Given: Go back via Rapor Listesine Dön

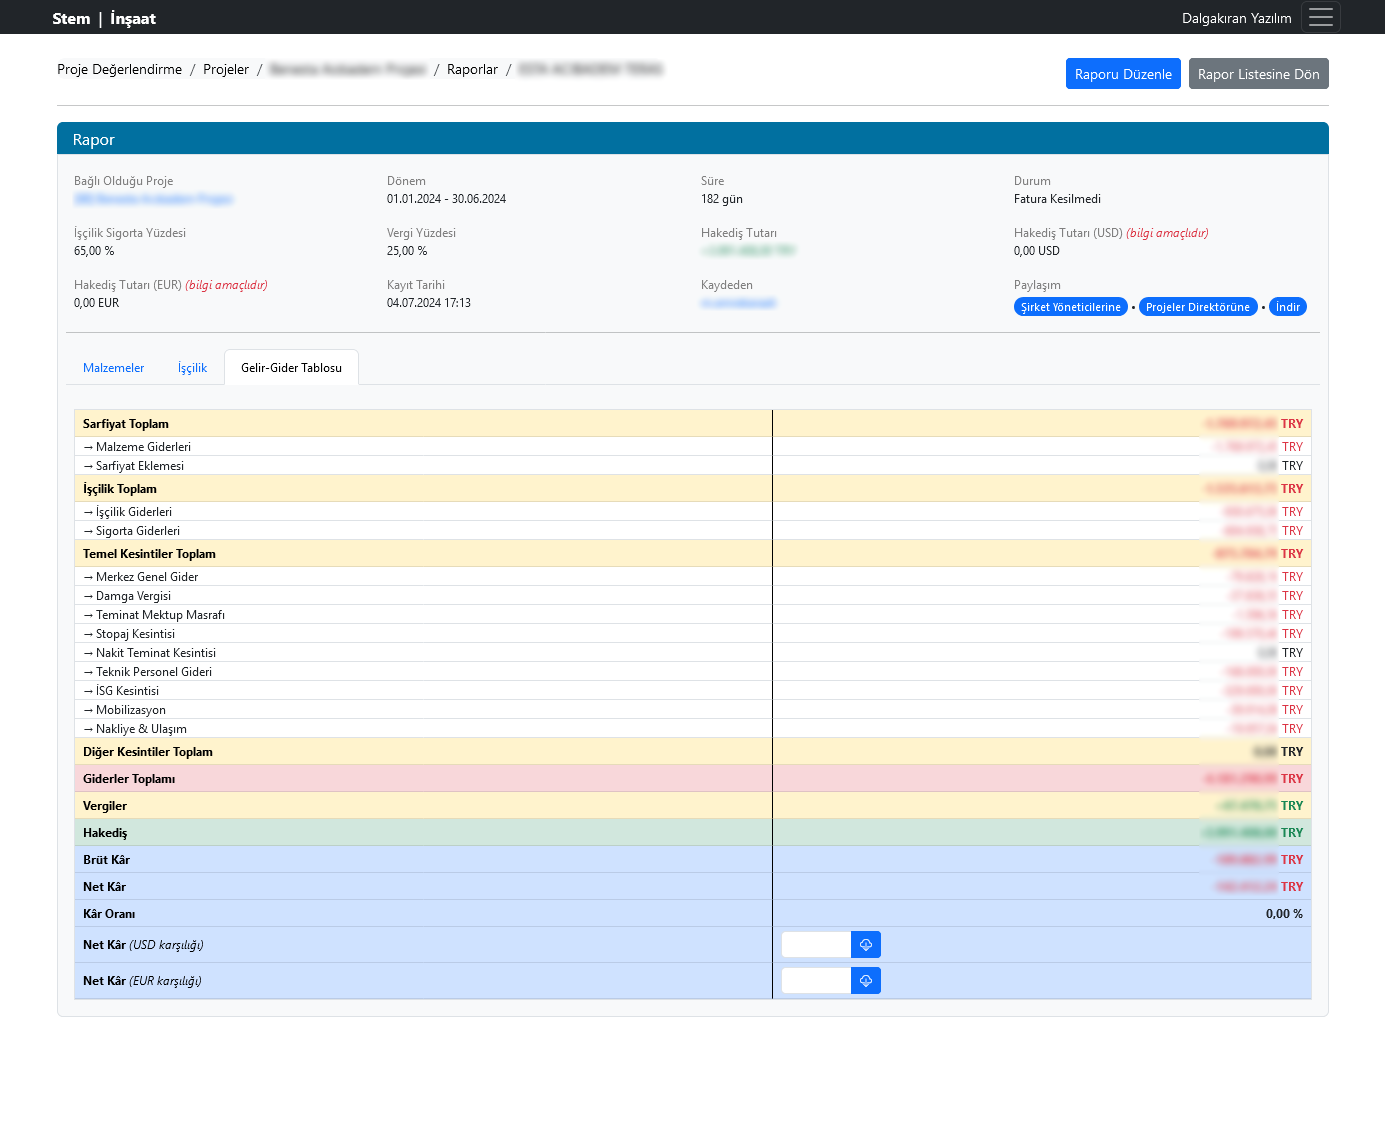Looking at the screenshot, I should [x=1258, y=74].
